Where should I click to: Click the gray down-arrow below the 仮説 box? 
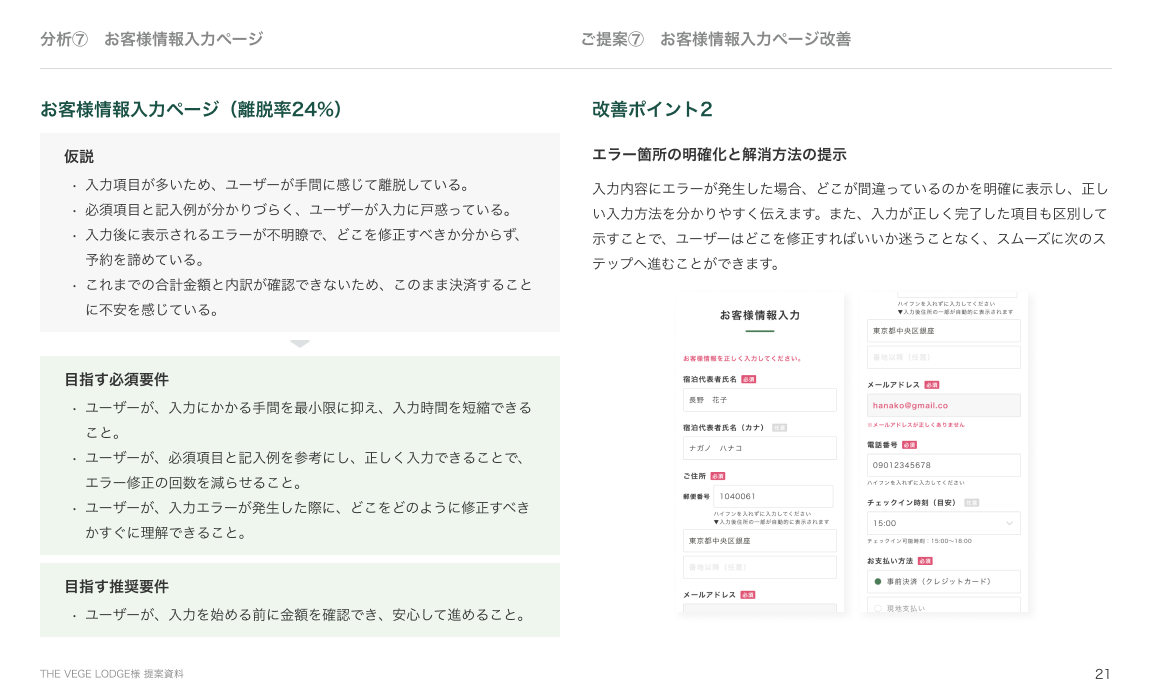(300, 344)
